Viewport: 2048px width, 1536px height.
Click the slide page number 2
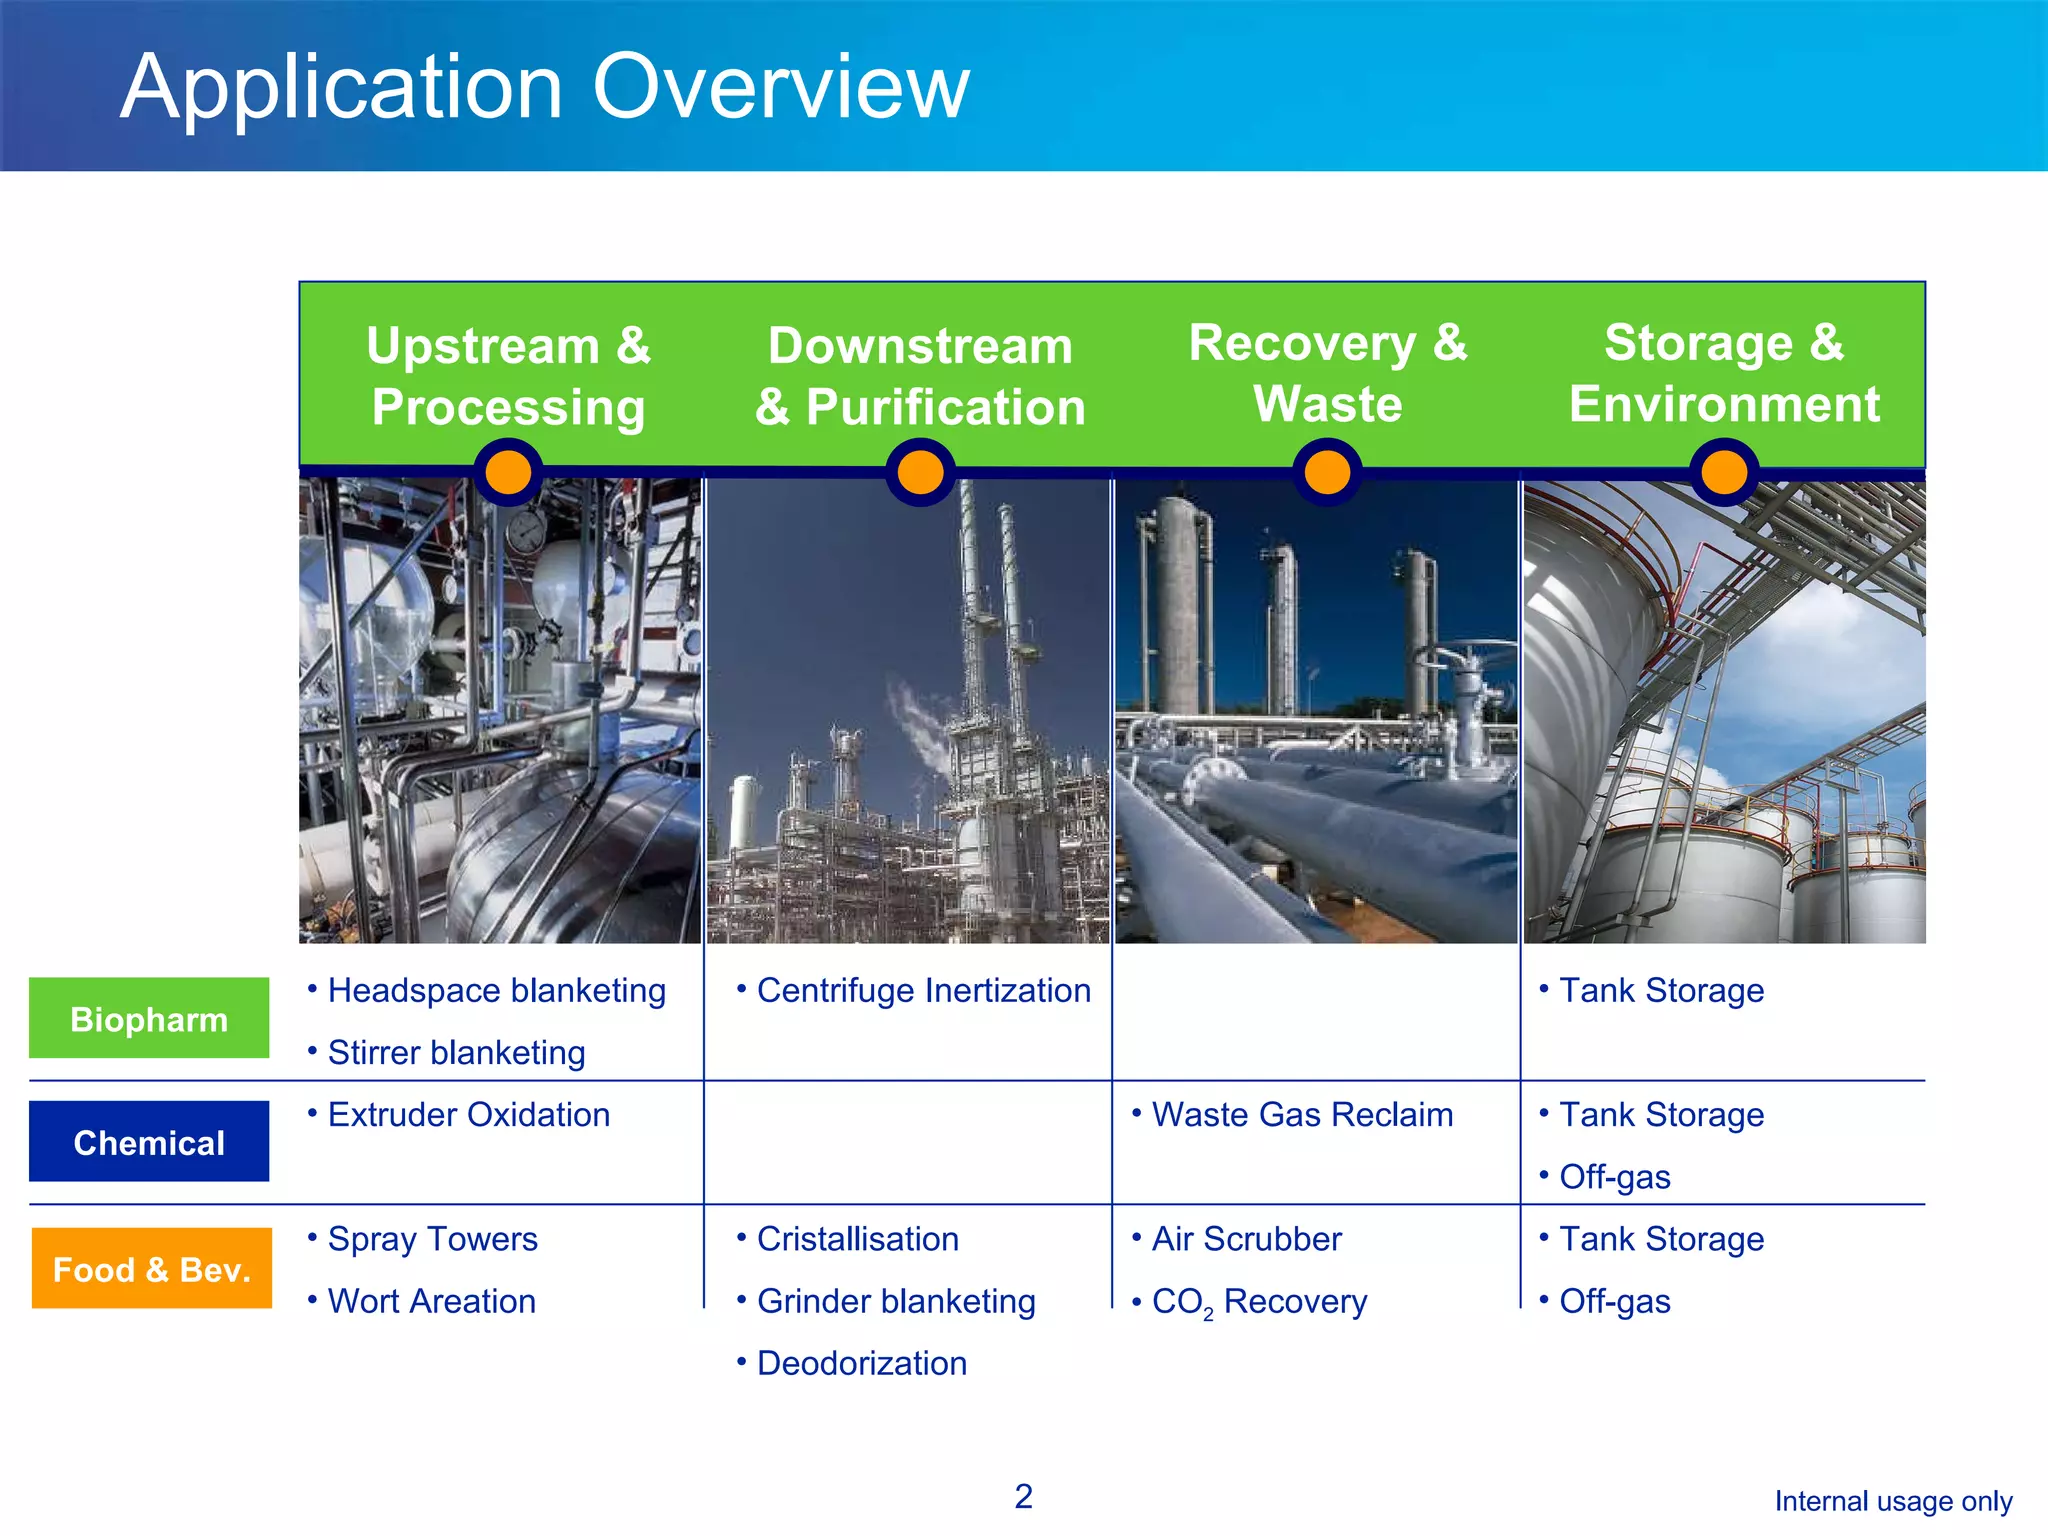pyautogui.click(x=1023, y=1496)
